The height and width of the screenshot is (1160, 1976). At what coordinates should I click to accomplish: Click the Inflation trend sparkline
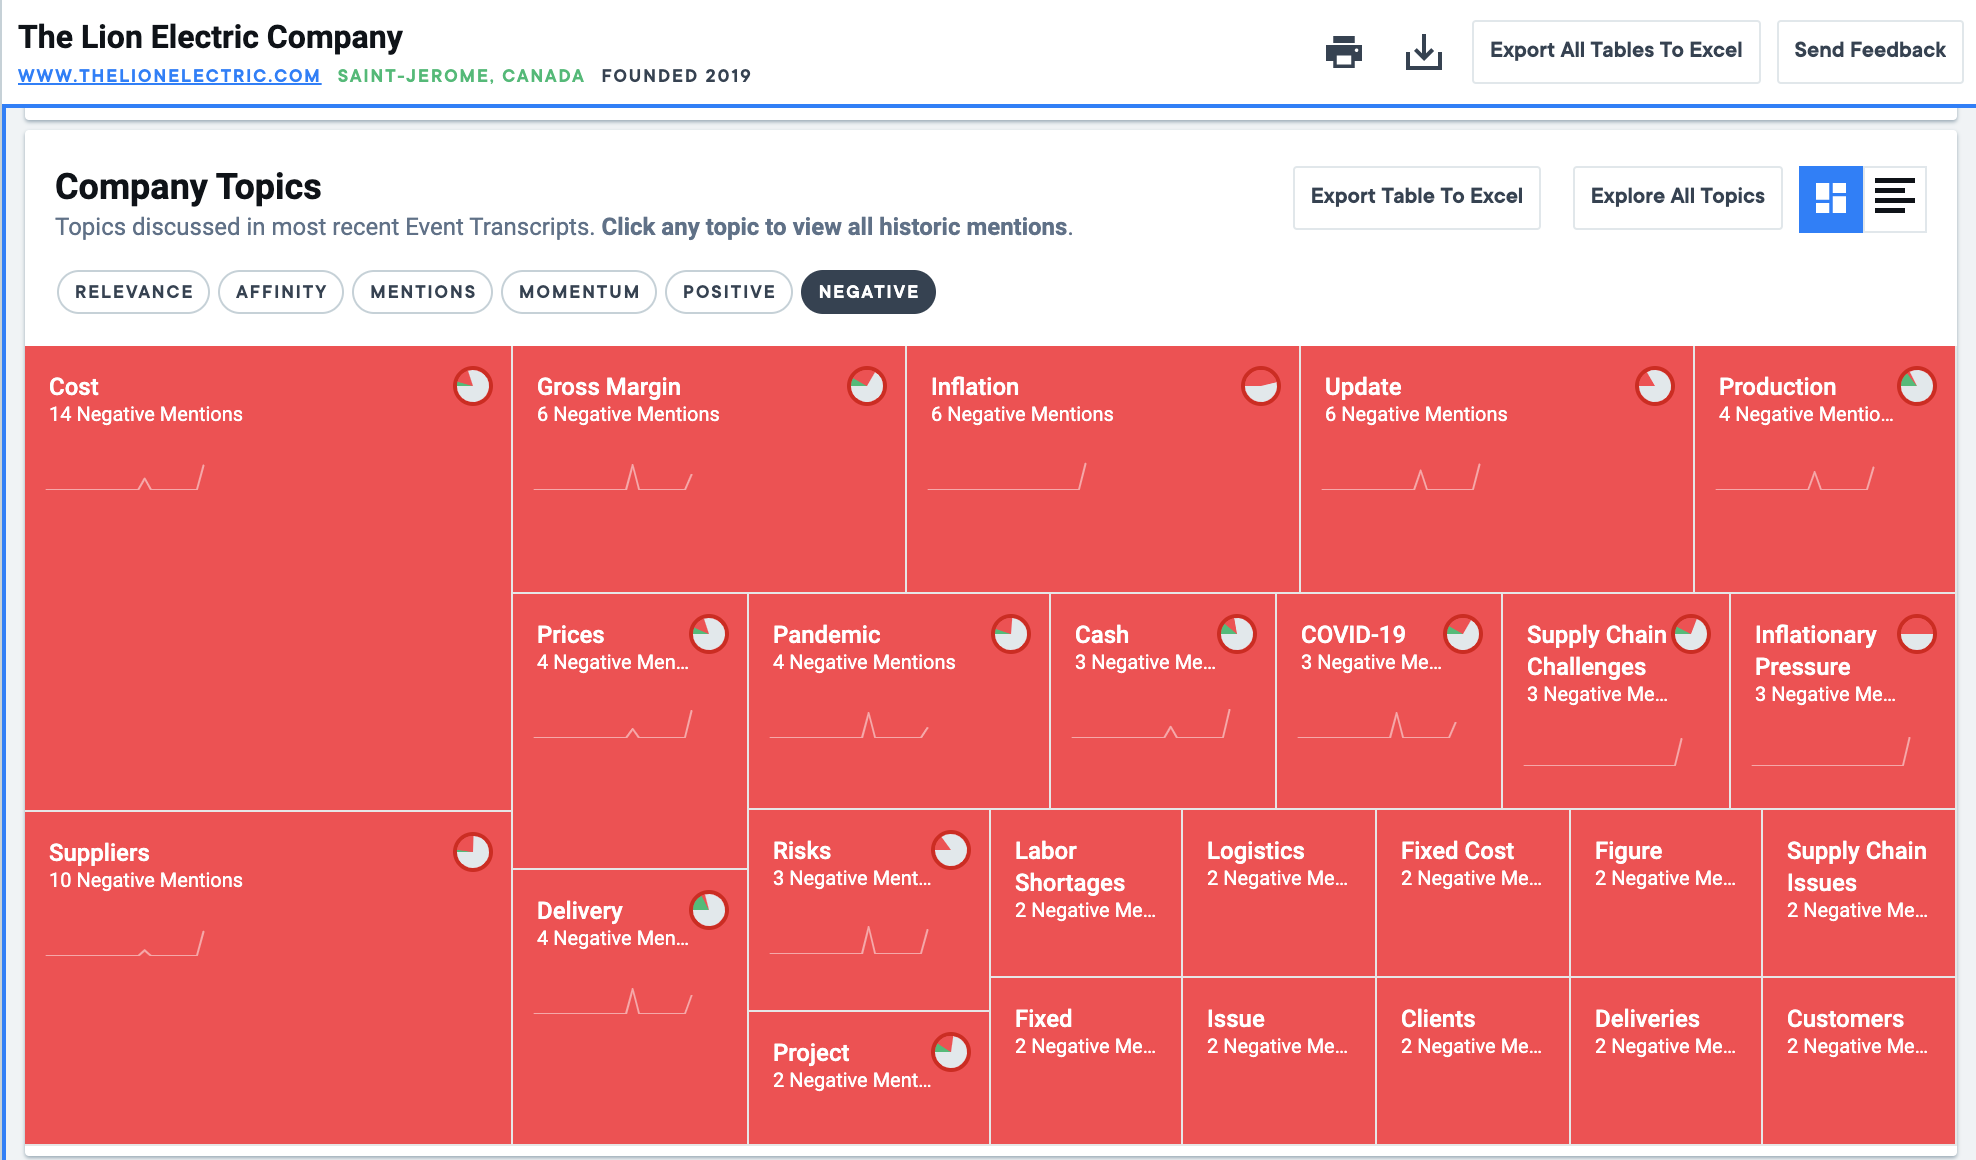tap(1007, 477)
